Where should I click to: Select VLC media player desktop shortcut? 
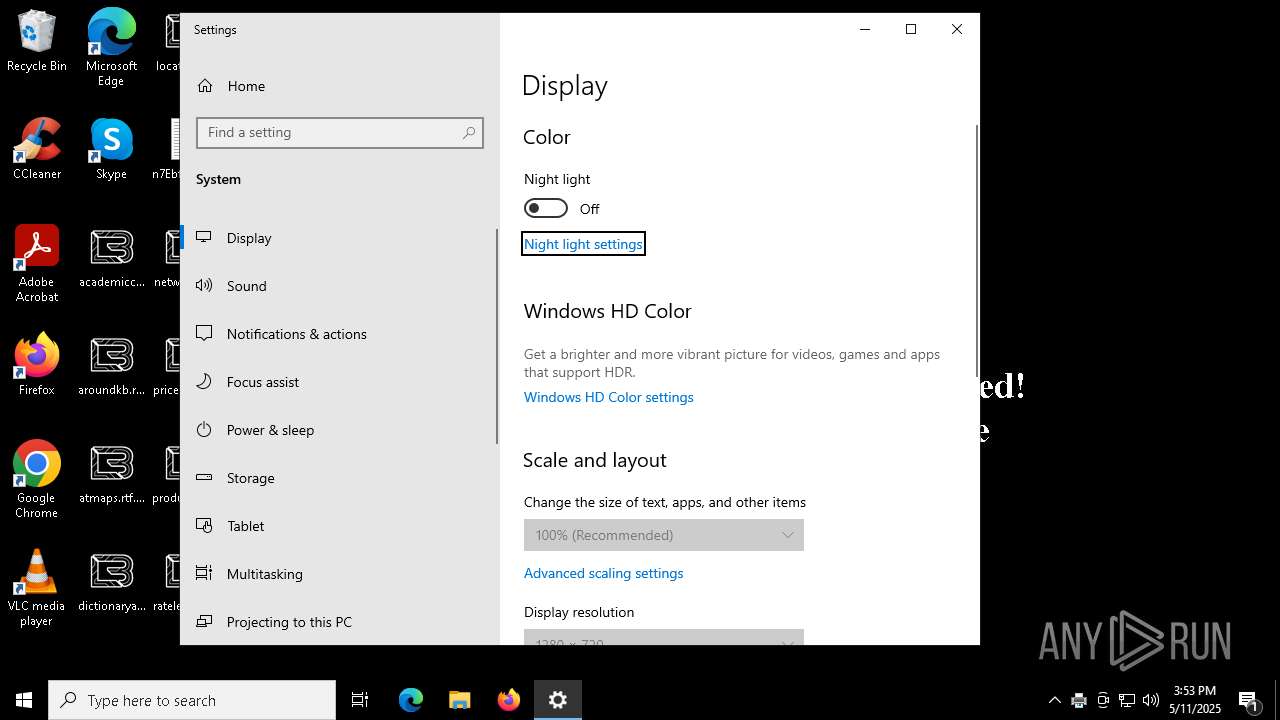(37, 587)
